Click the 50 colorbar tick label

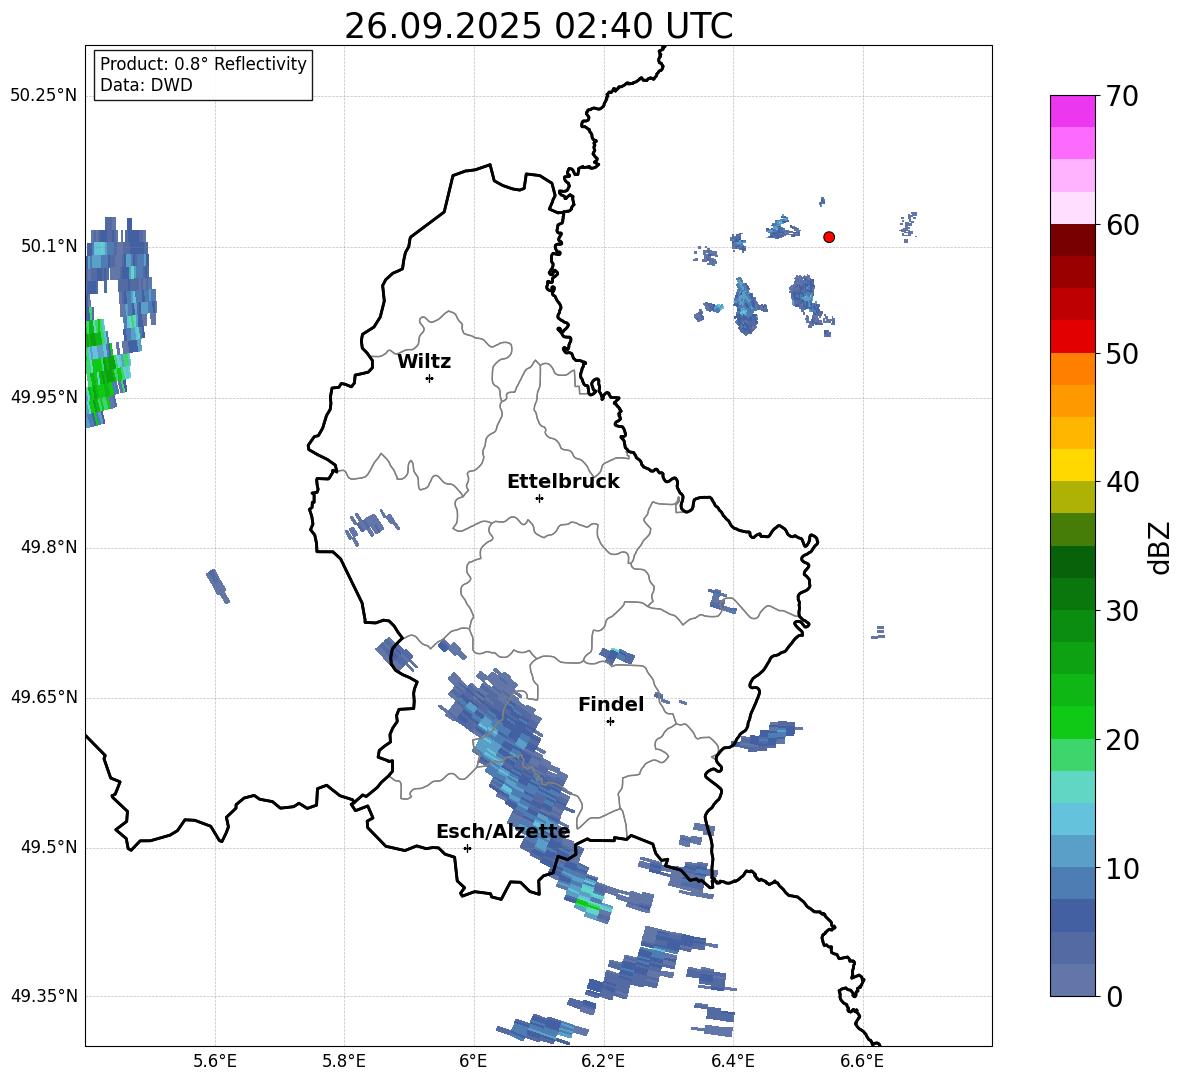[1122, 353]
